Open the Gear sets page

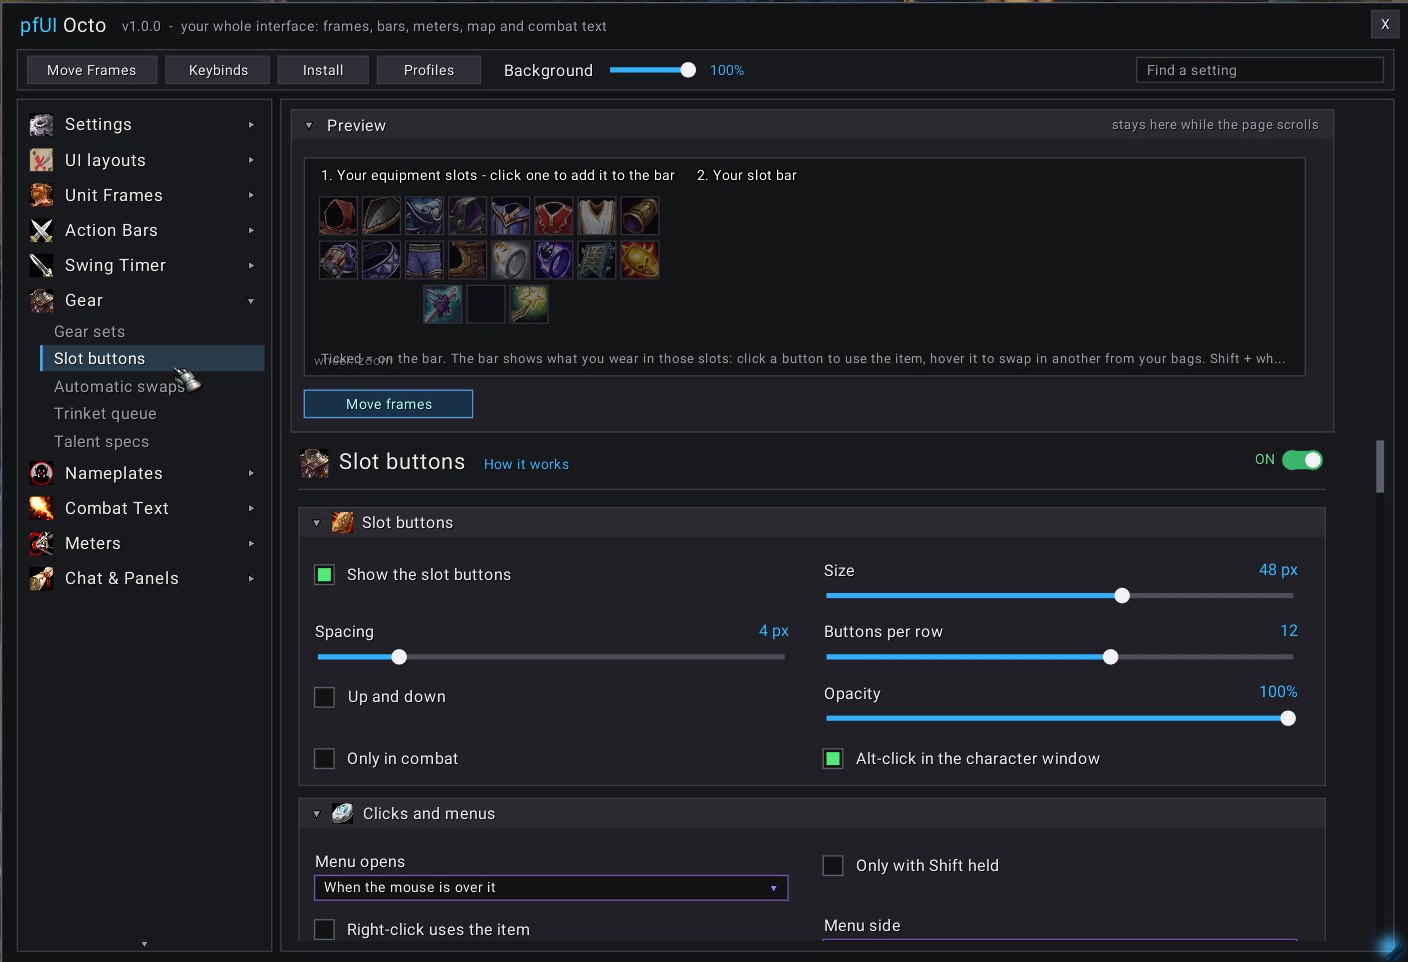coord(90,332)
